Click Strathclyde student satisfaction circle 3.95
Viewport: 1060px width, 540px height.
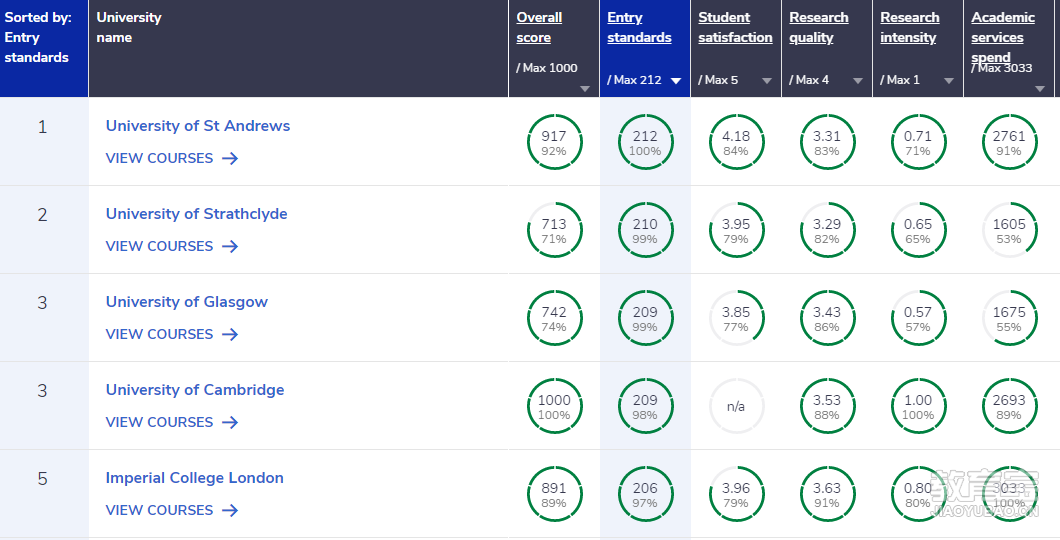click(x=736, y=230)
